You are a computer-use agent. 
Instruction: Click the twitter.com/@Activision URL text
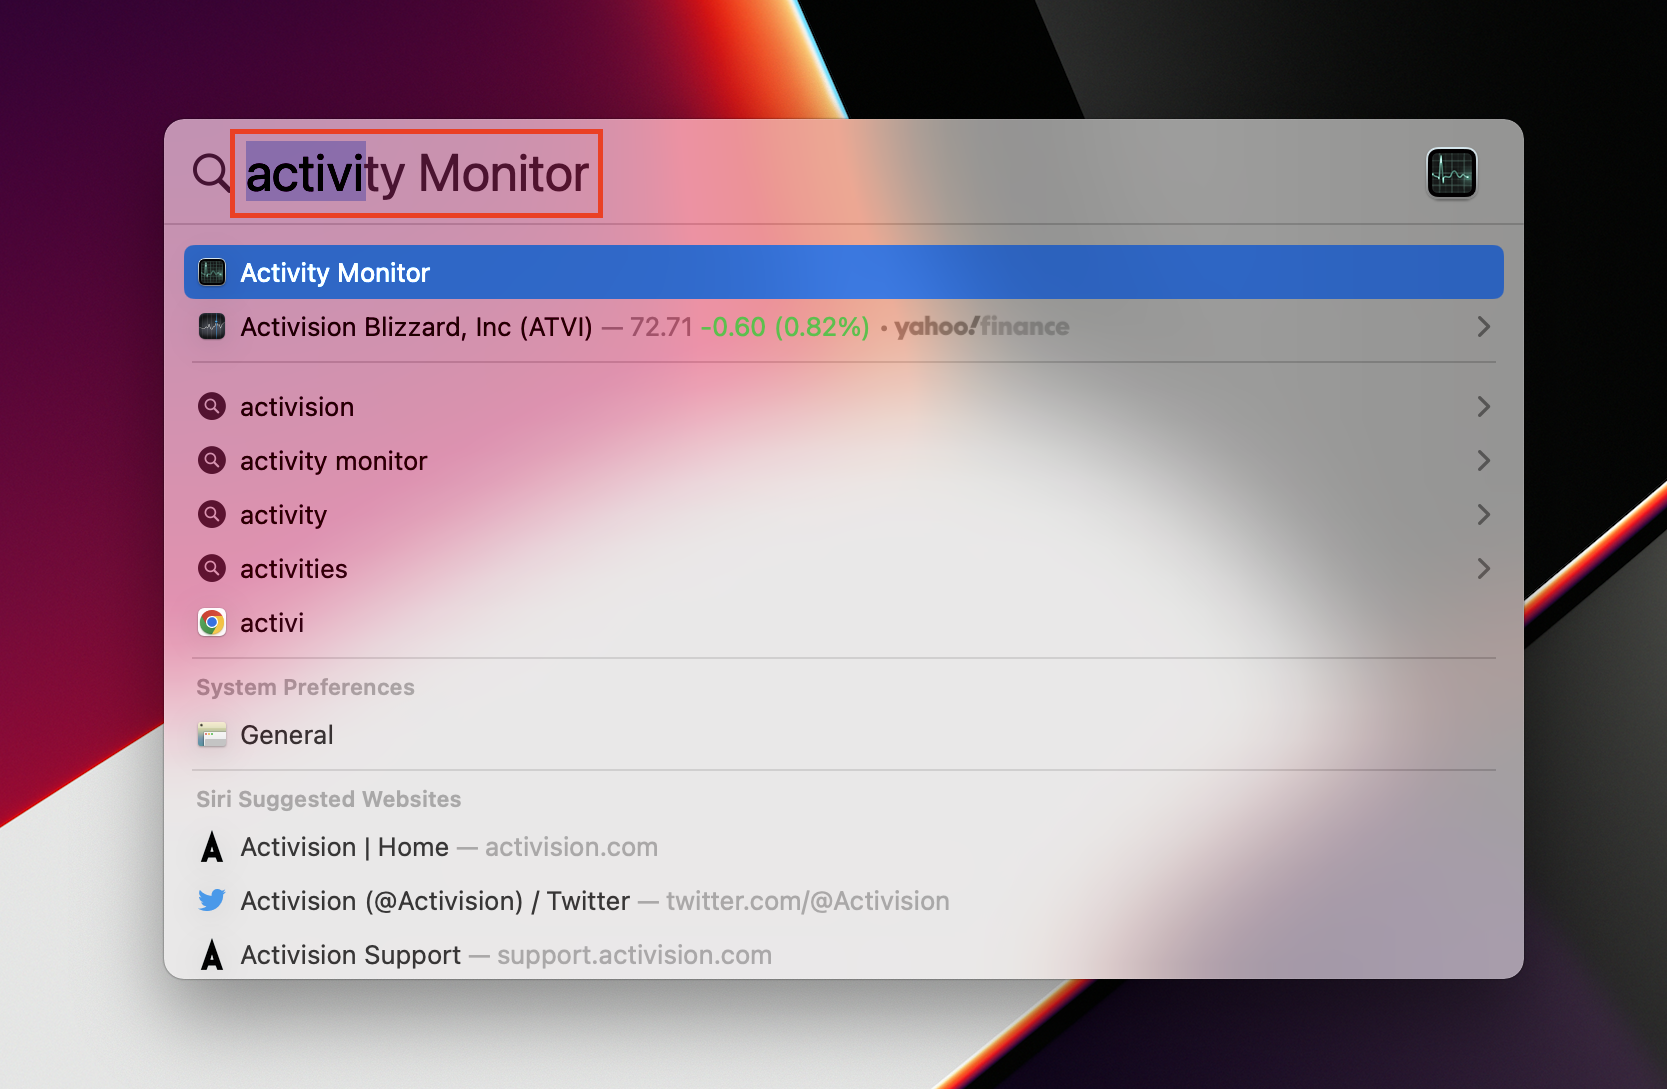pos(807,901)
